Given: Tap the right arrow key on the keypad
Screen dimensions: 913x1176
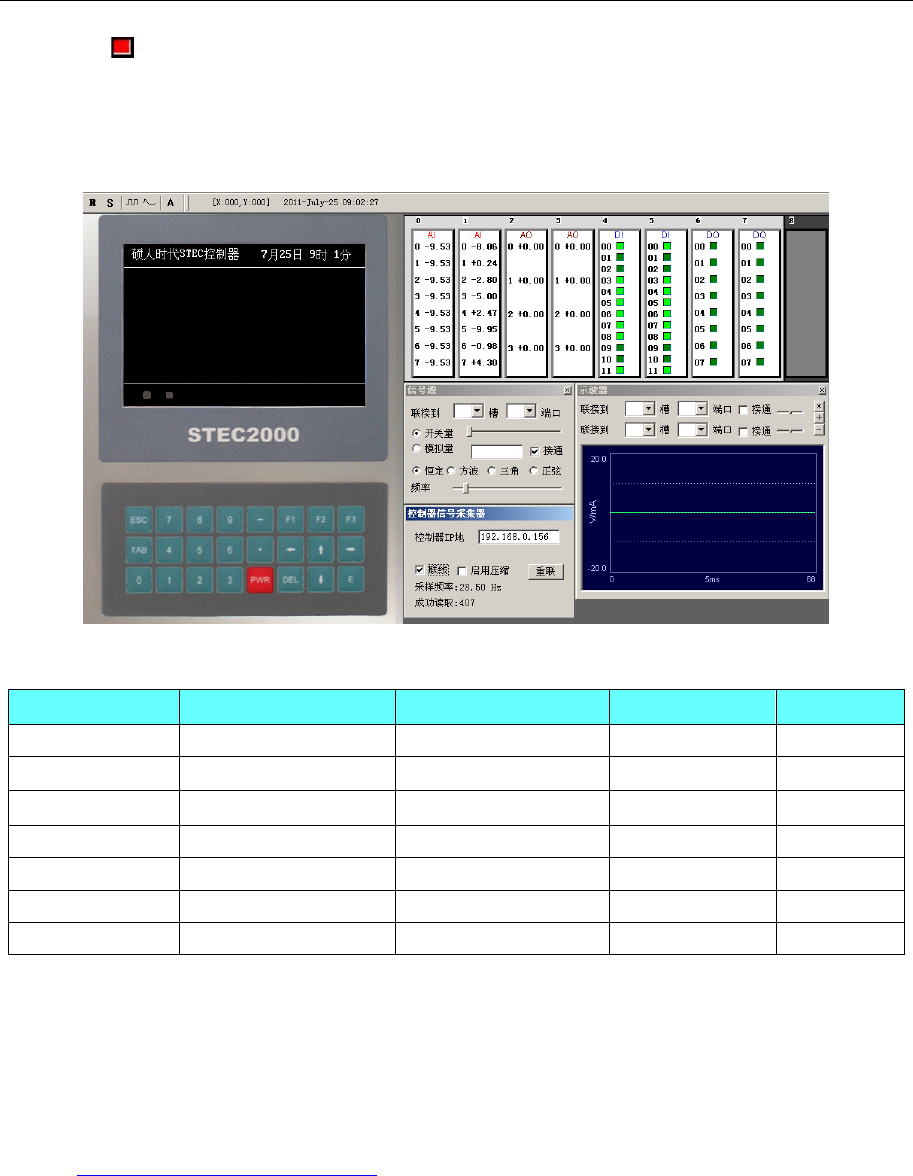Looking at the screenshot, I should point(350,550).
